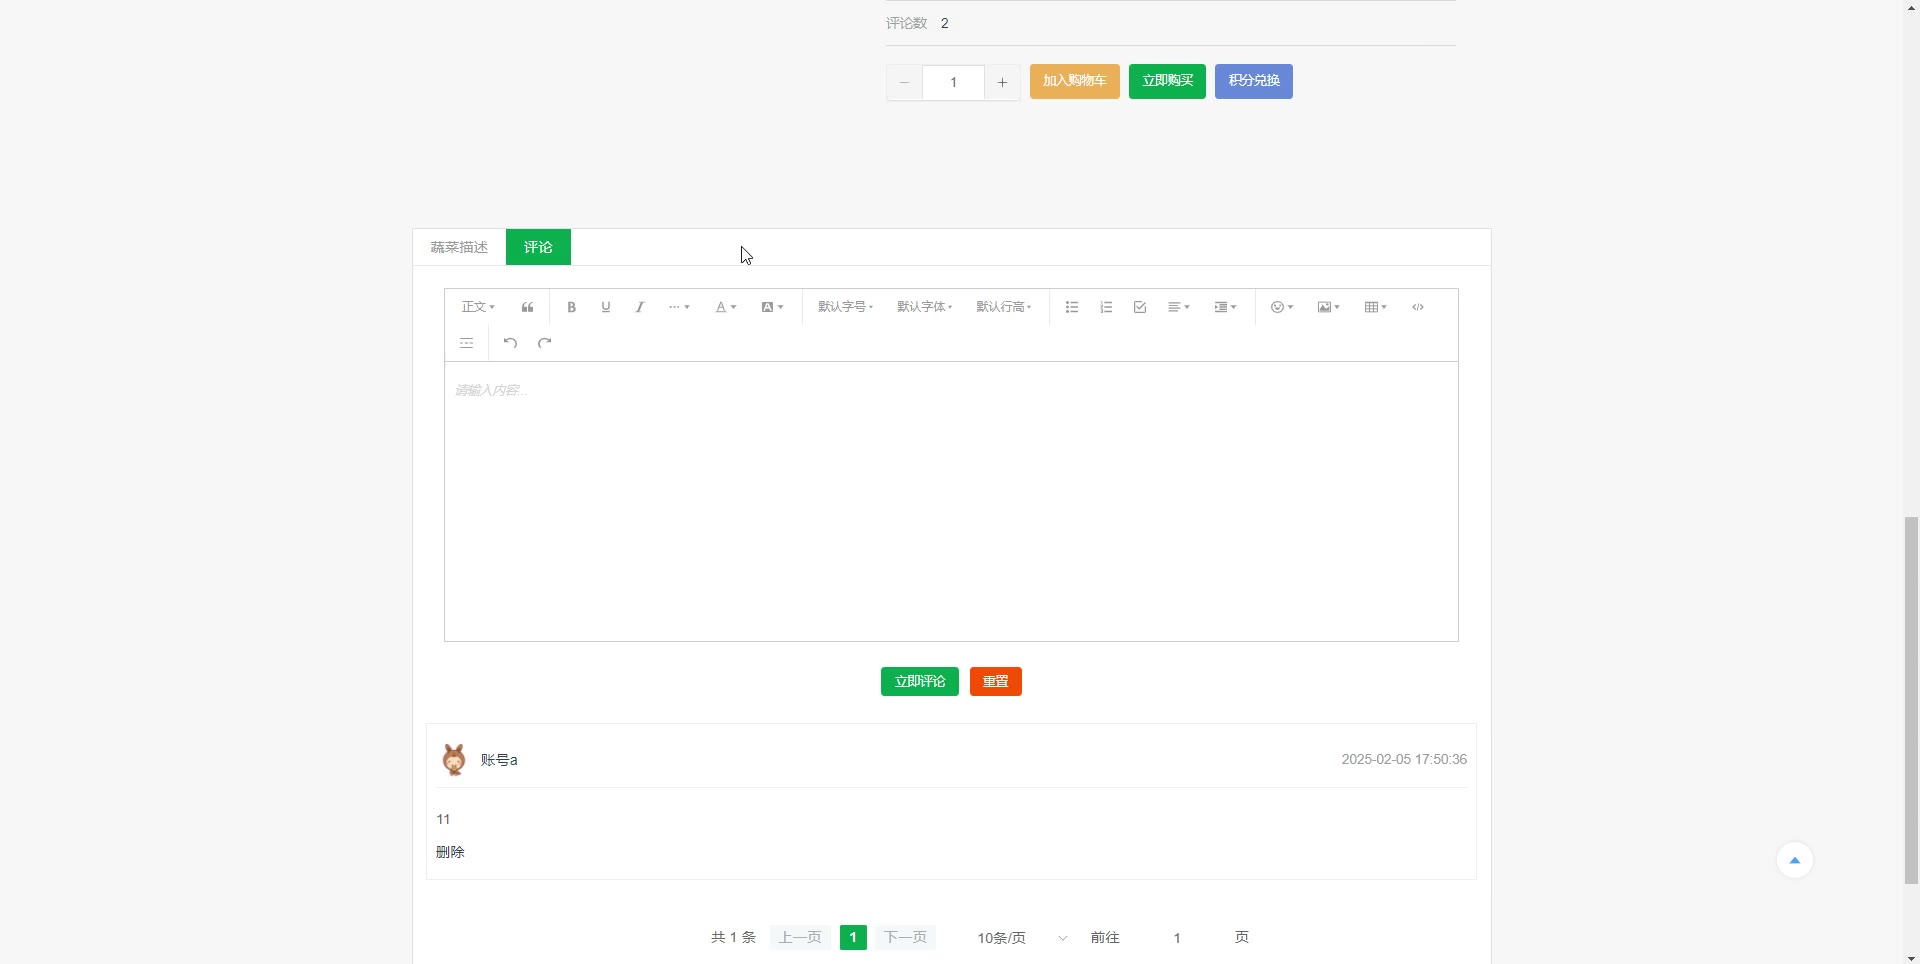Open the emoji picker
This screenshot has width=1920, height=964.
[1282, 307]
